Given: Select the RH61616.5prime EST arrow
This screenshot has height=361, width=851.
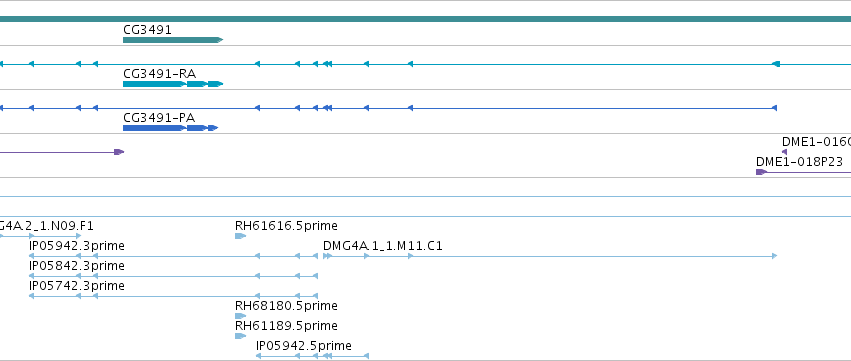Looking at the screenshot, I should point(240,236).
